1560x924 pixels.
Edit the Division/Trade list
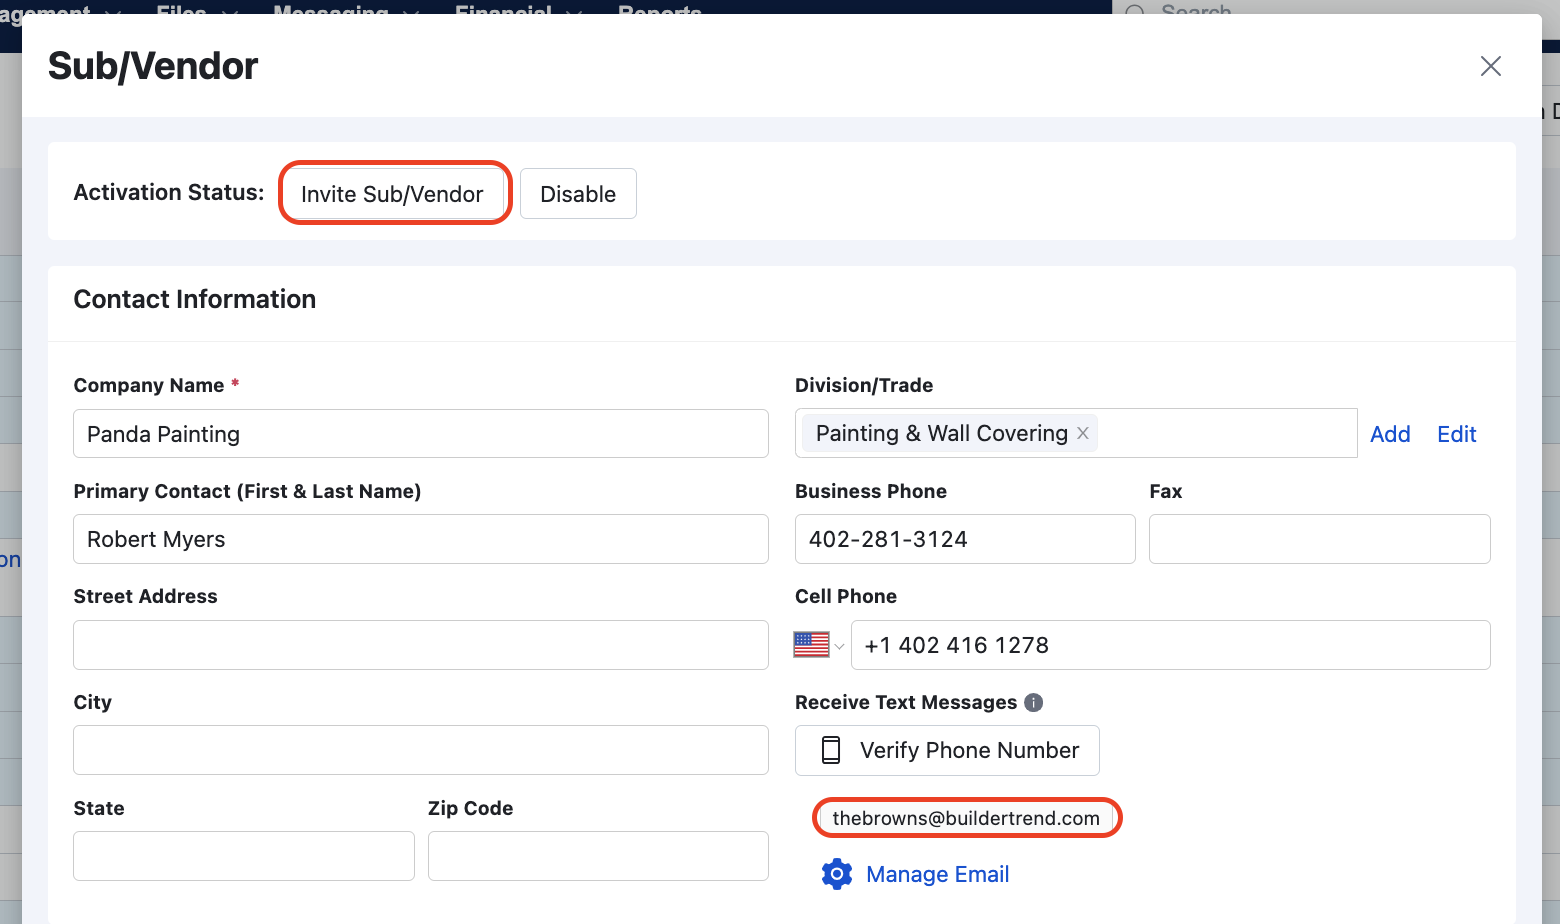pyautogui.click(x=1457, y=434)
